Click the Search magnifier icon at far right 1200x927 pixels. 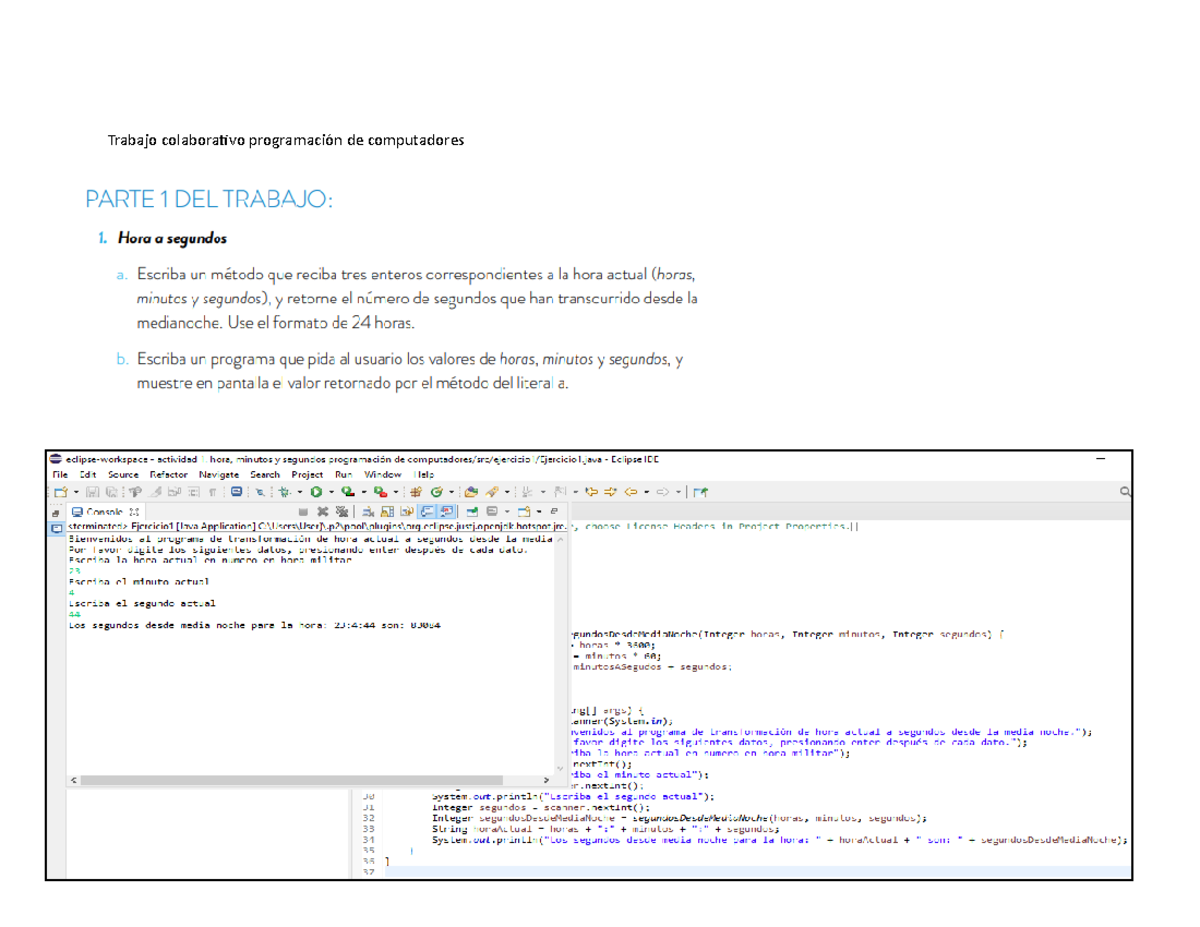tap(1125, 492)
